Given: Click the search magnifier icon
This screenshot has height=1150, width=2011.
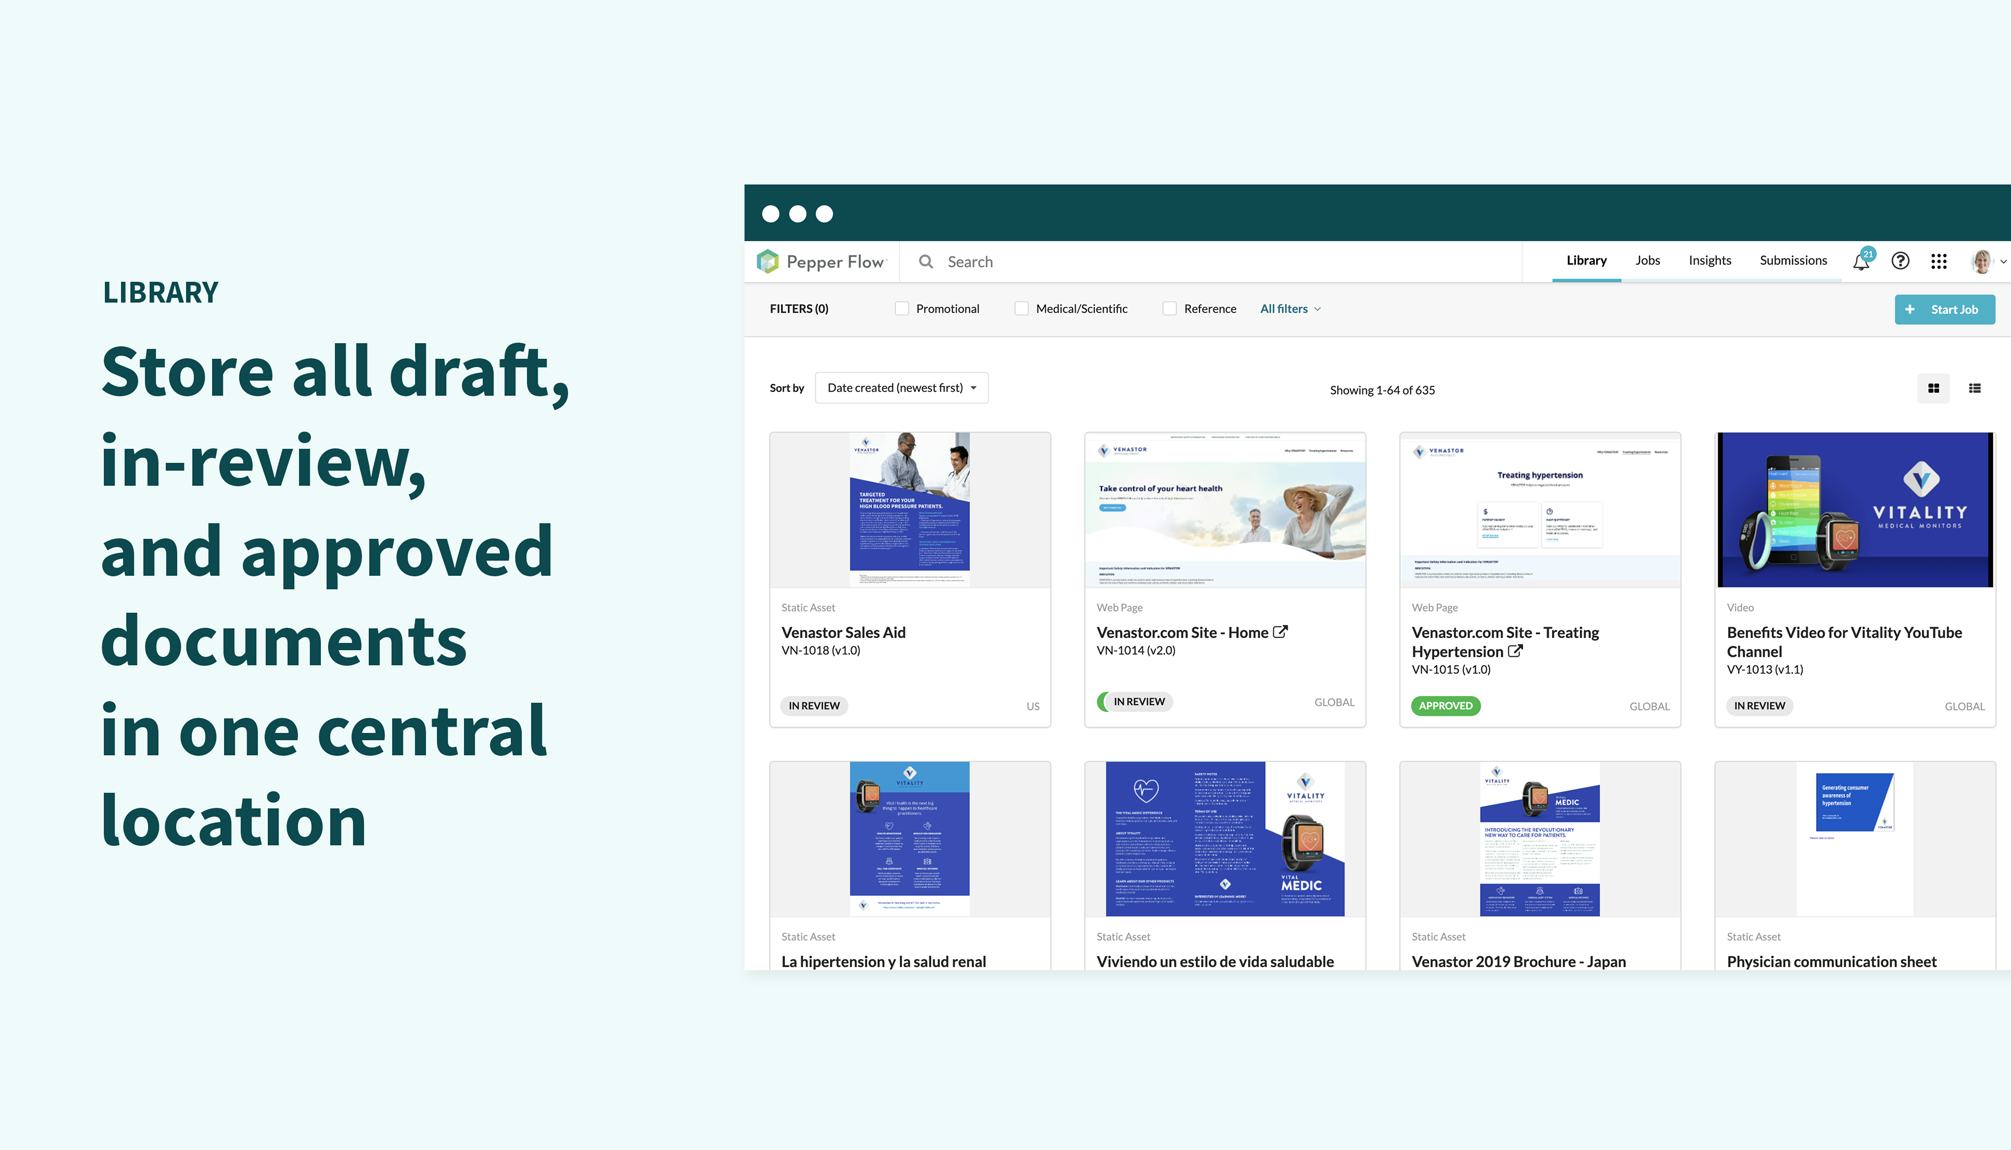Looking at the screenshot, I should [925, 261].
